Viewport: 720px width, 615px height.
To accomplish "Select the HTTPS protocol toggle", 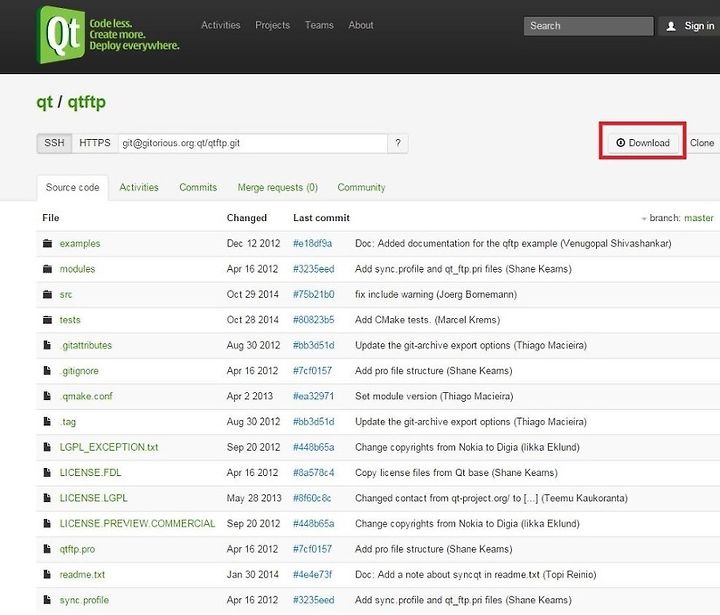I will coord(95,143).
